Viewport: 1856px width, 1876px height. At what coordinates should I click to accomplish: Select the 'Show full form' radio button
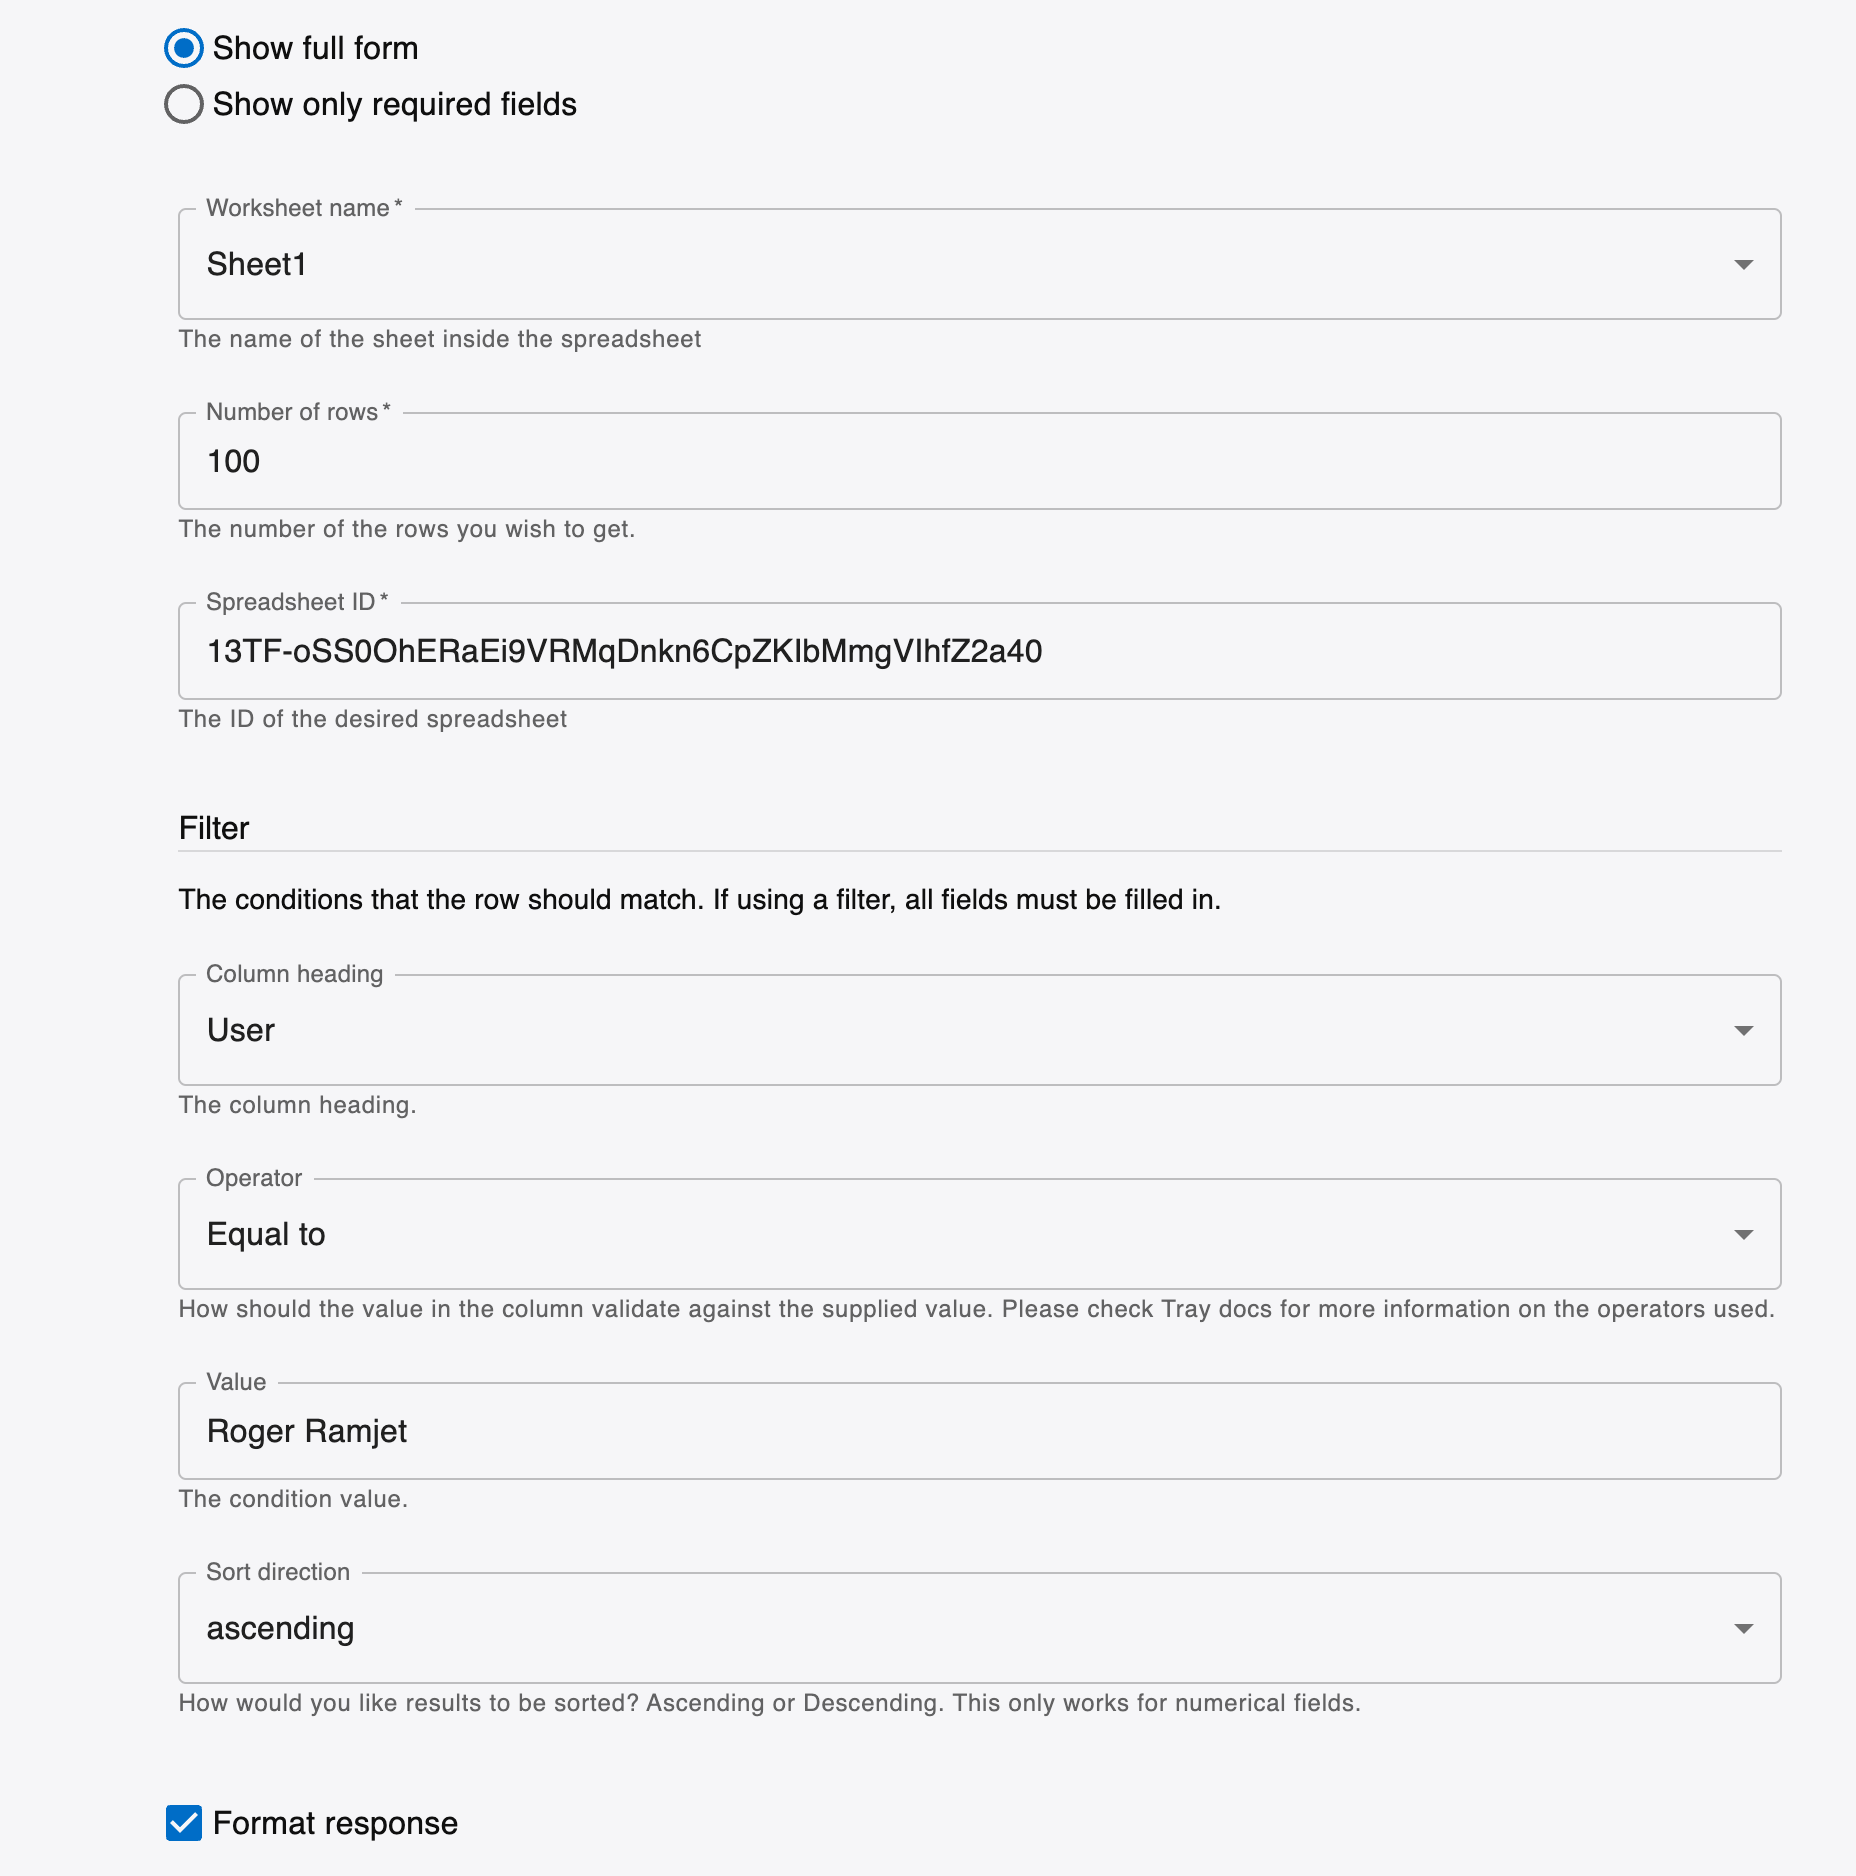tap(183, 47)
